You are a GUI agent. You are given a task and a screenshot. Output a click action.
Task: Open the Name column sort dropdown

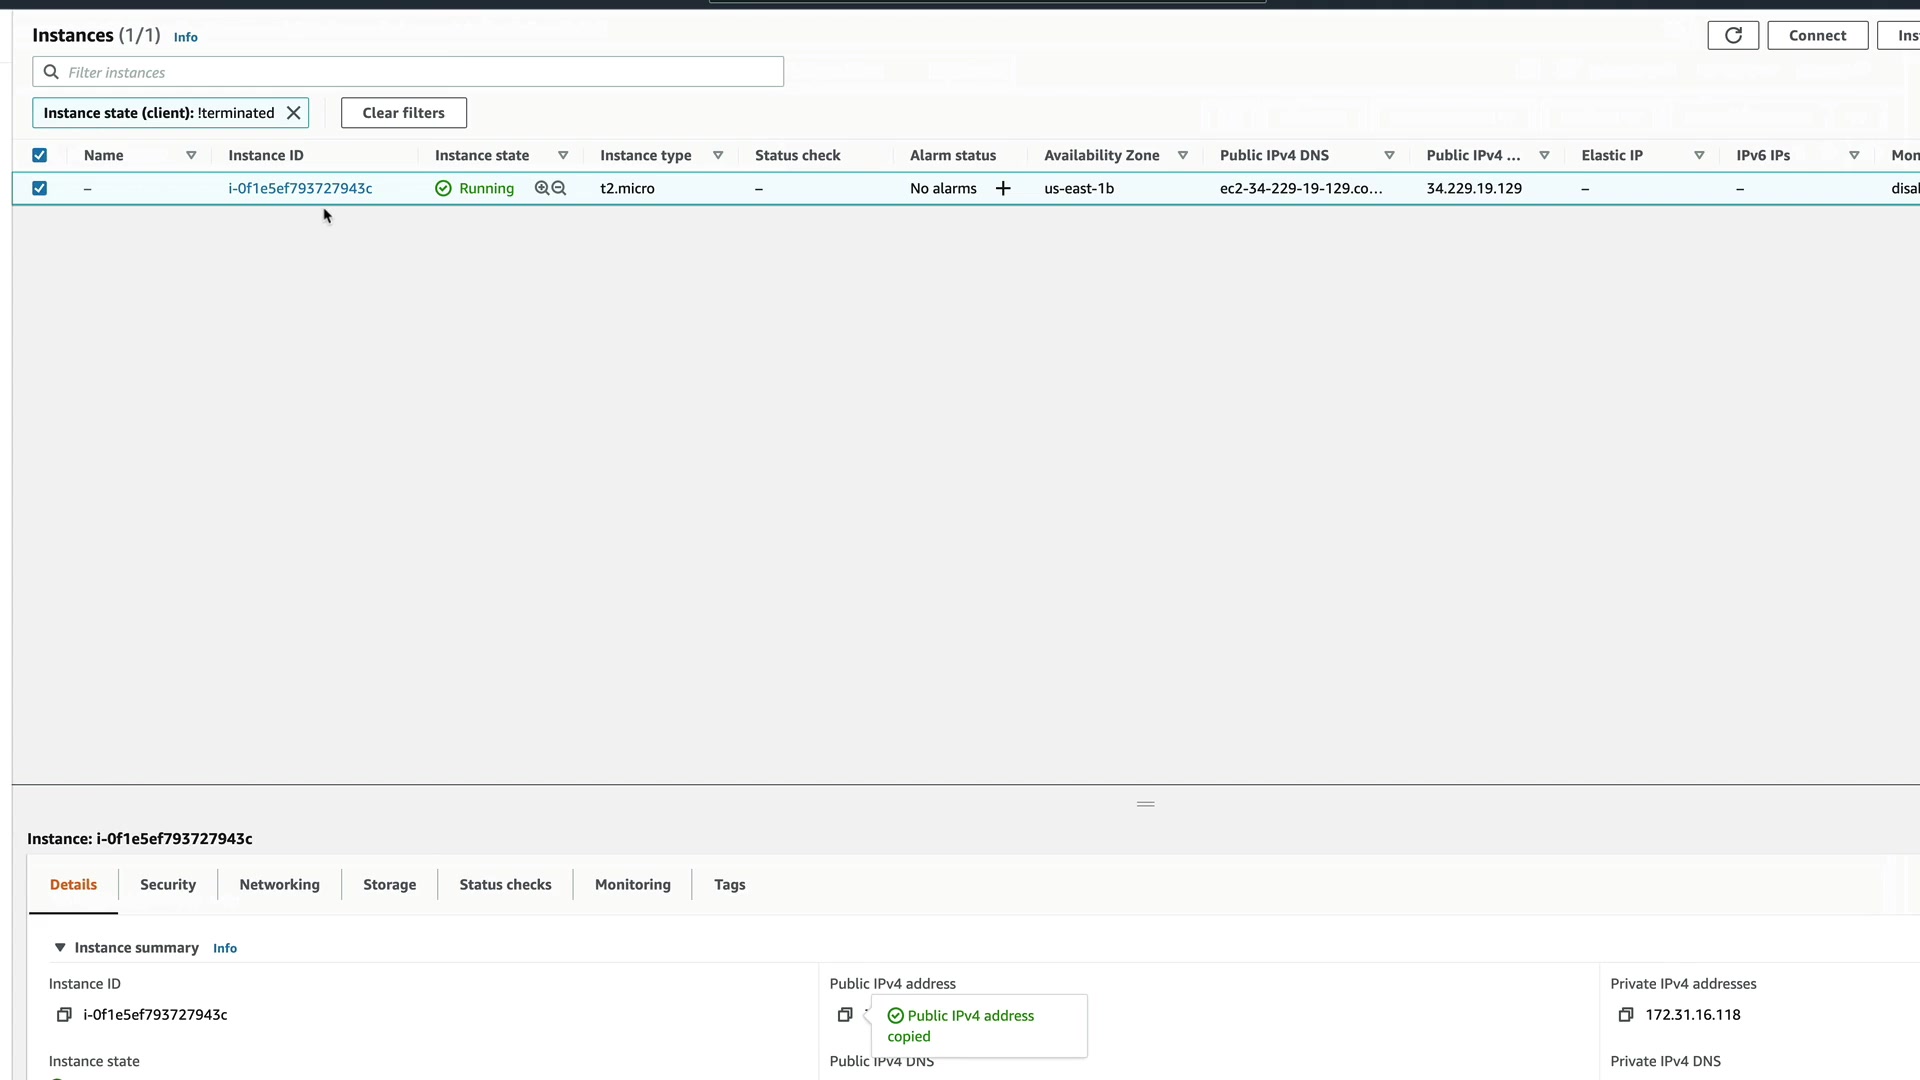coord(191,155)
